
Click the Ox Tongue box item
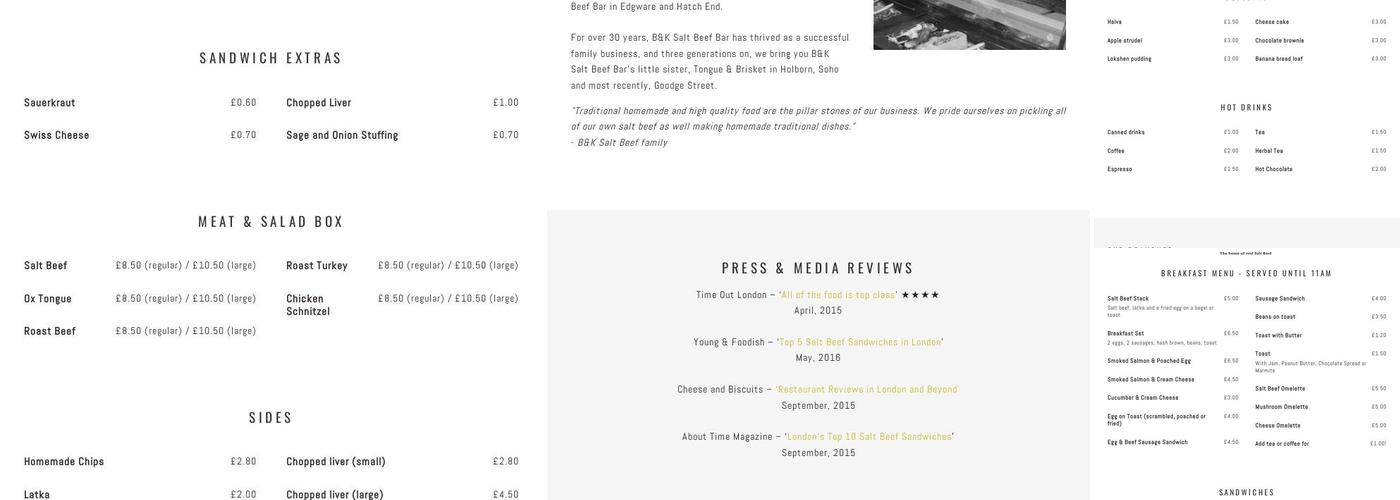point(48,299)
